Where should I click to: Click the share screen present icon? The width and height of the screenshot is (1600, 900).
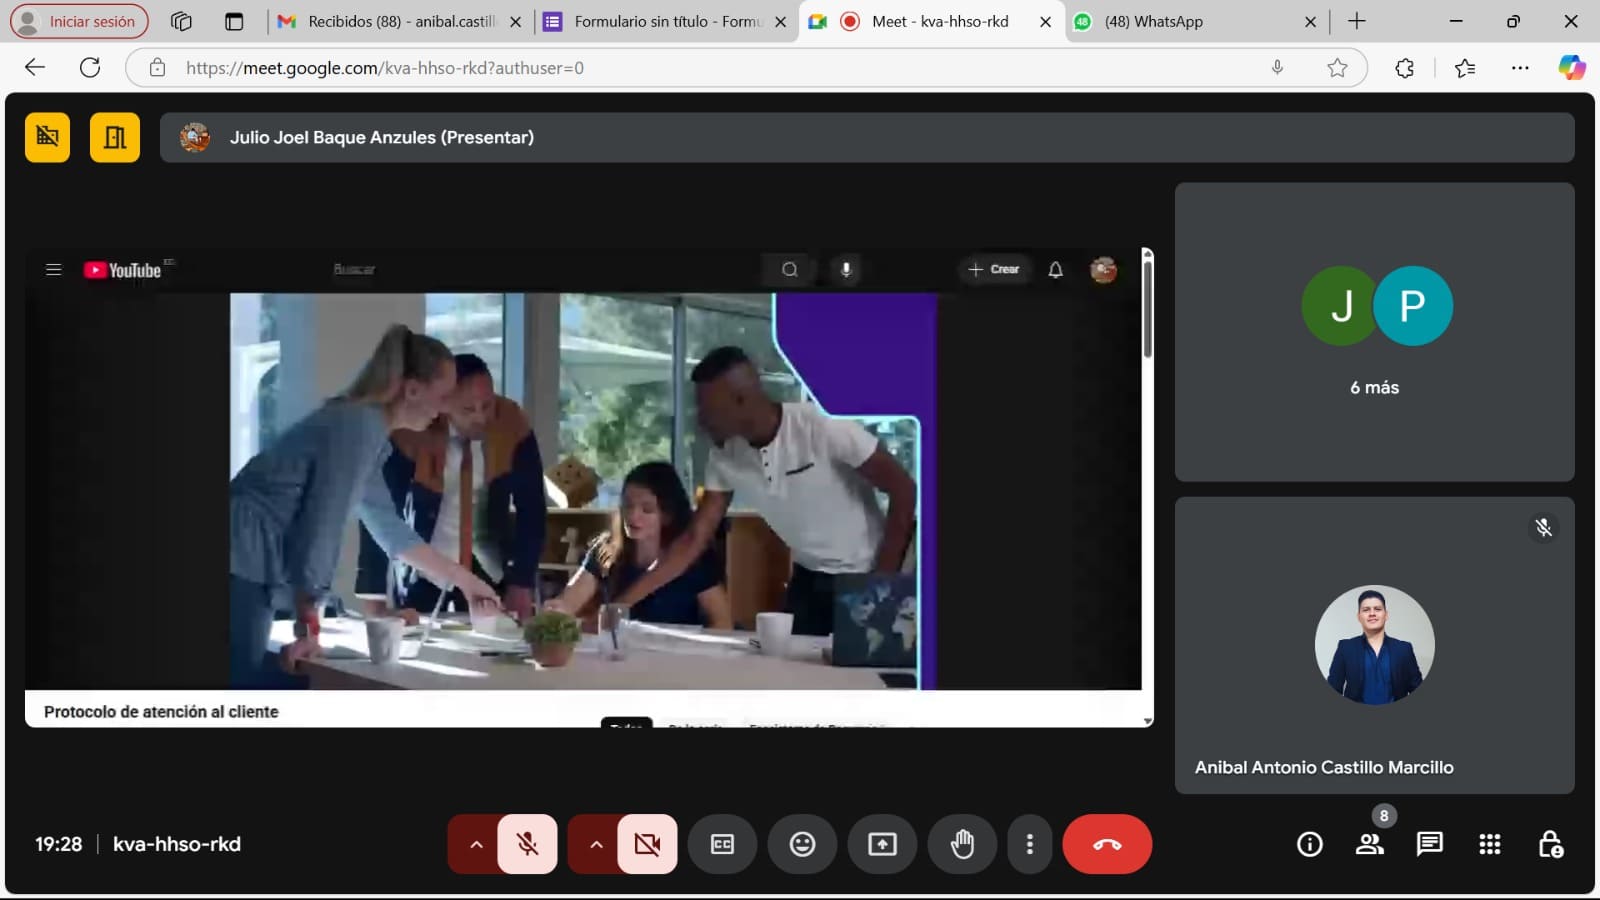[x=882, y=844]
